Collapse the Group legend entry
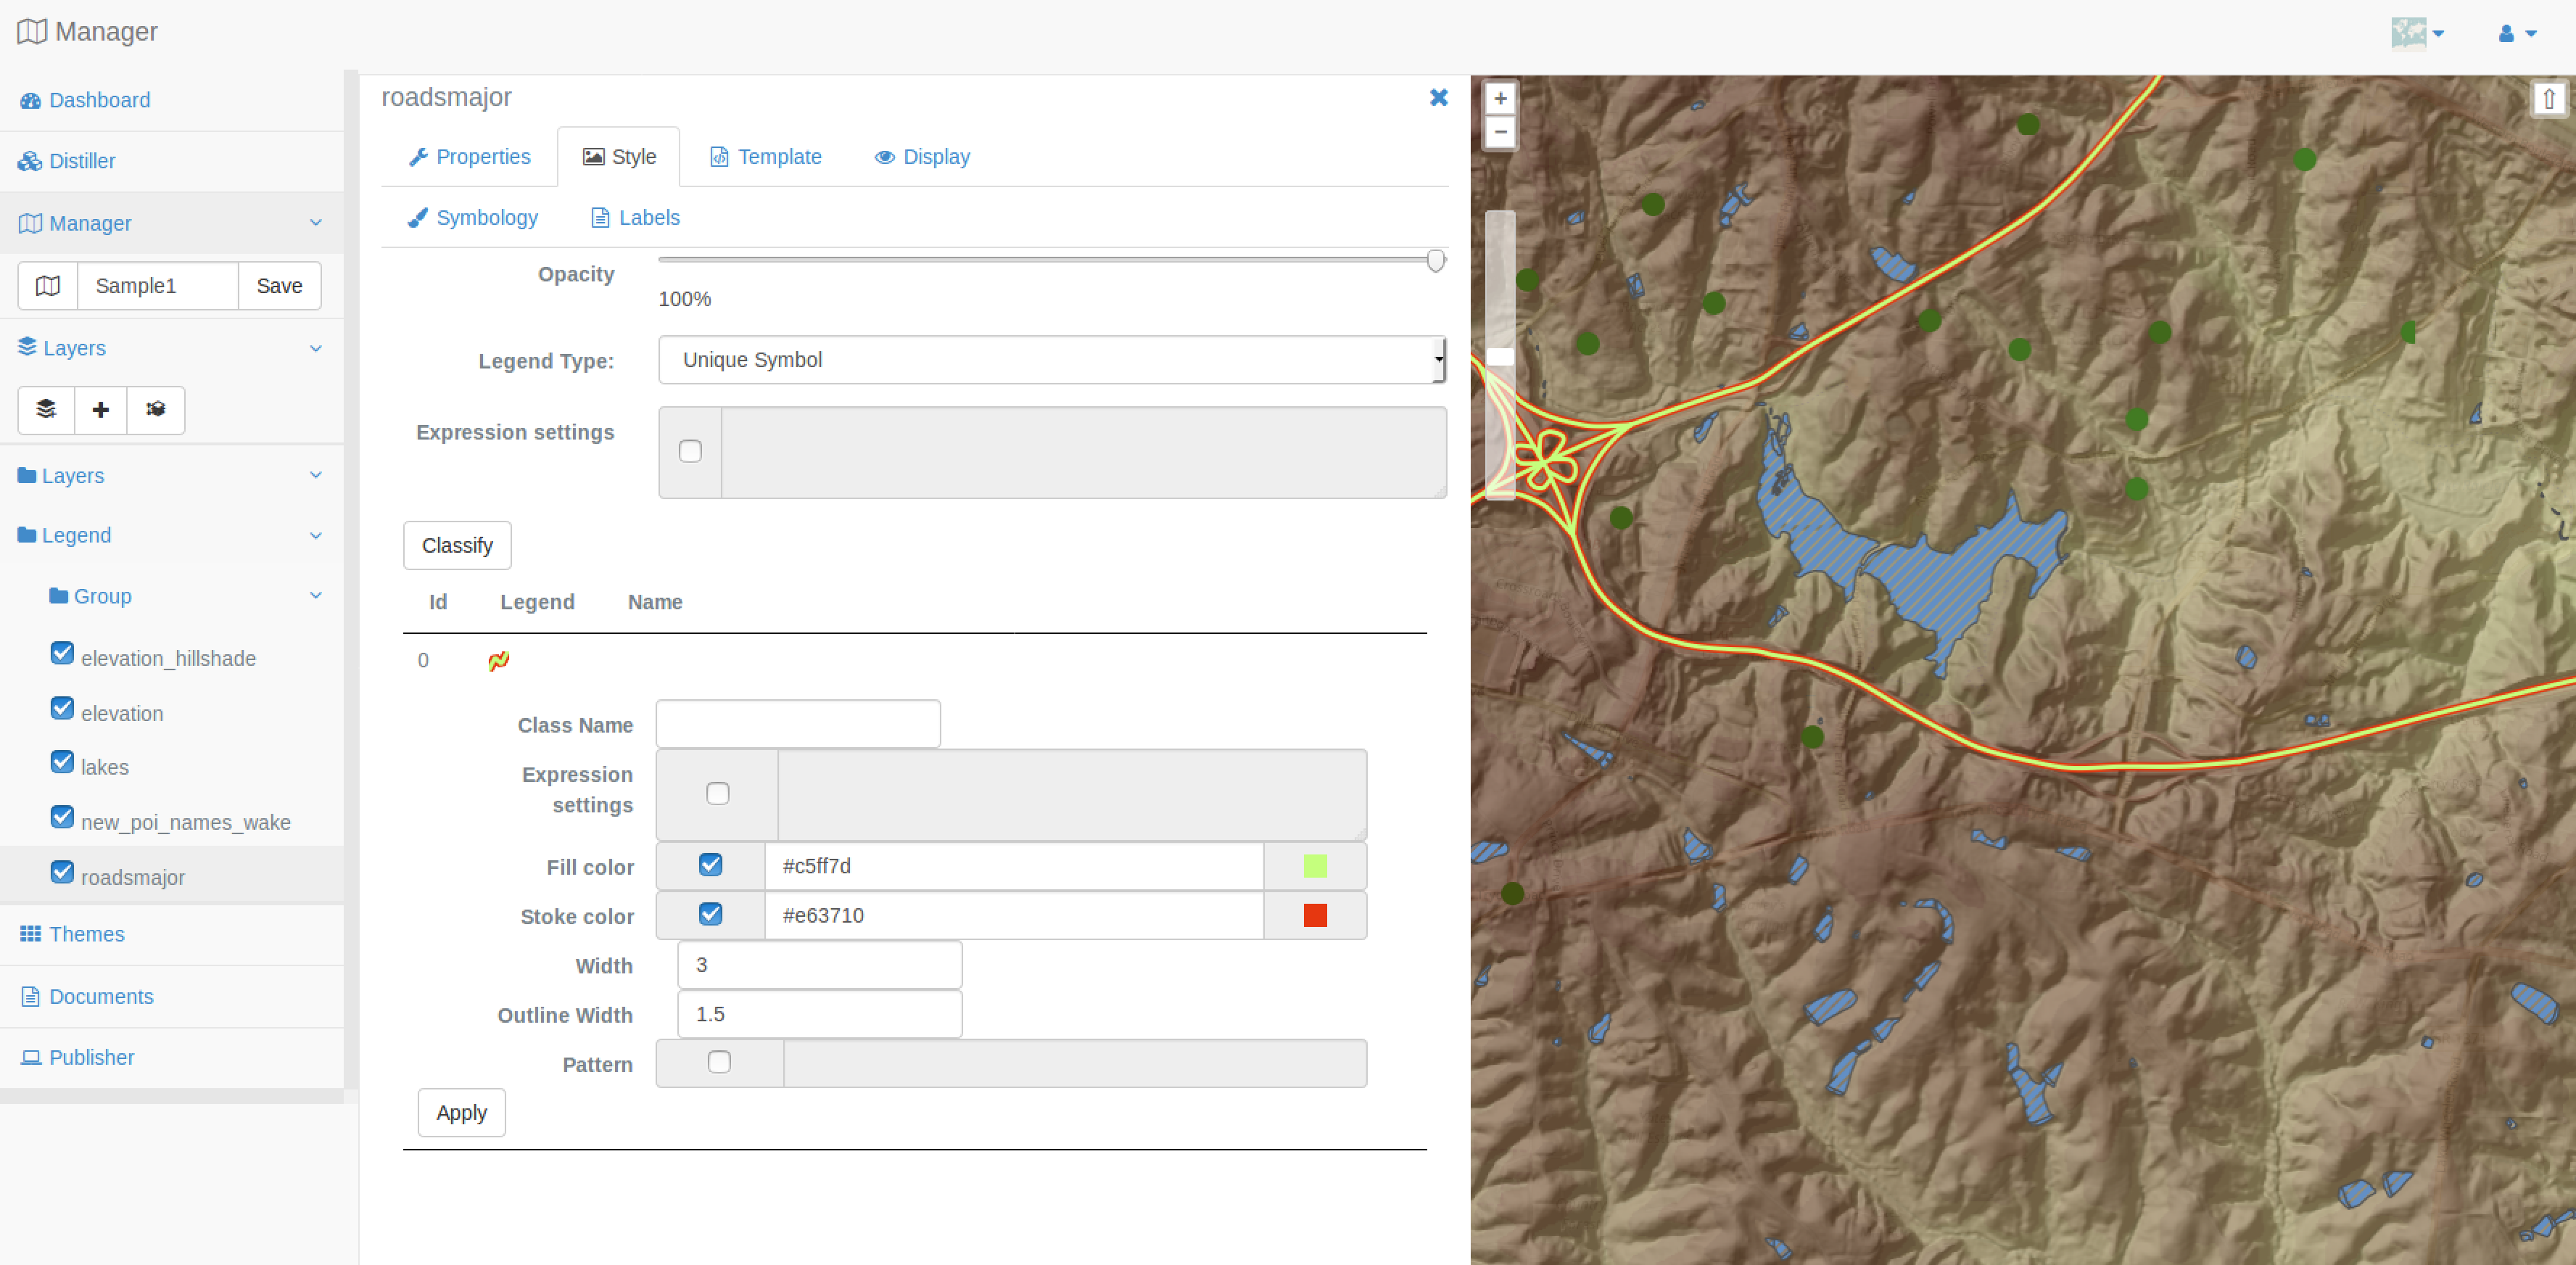Viewport: 2576px width, 1265px height. coord(316,595)
